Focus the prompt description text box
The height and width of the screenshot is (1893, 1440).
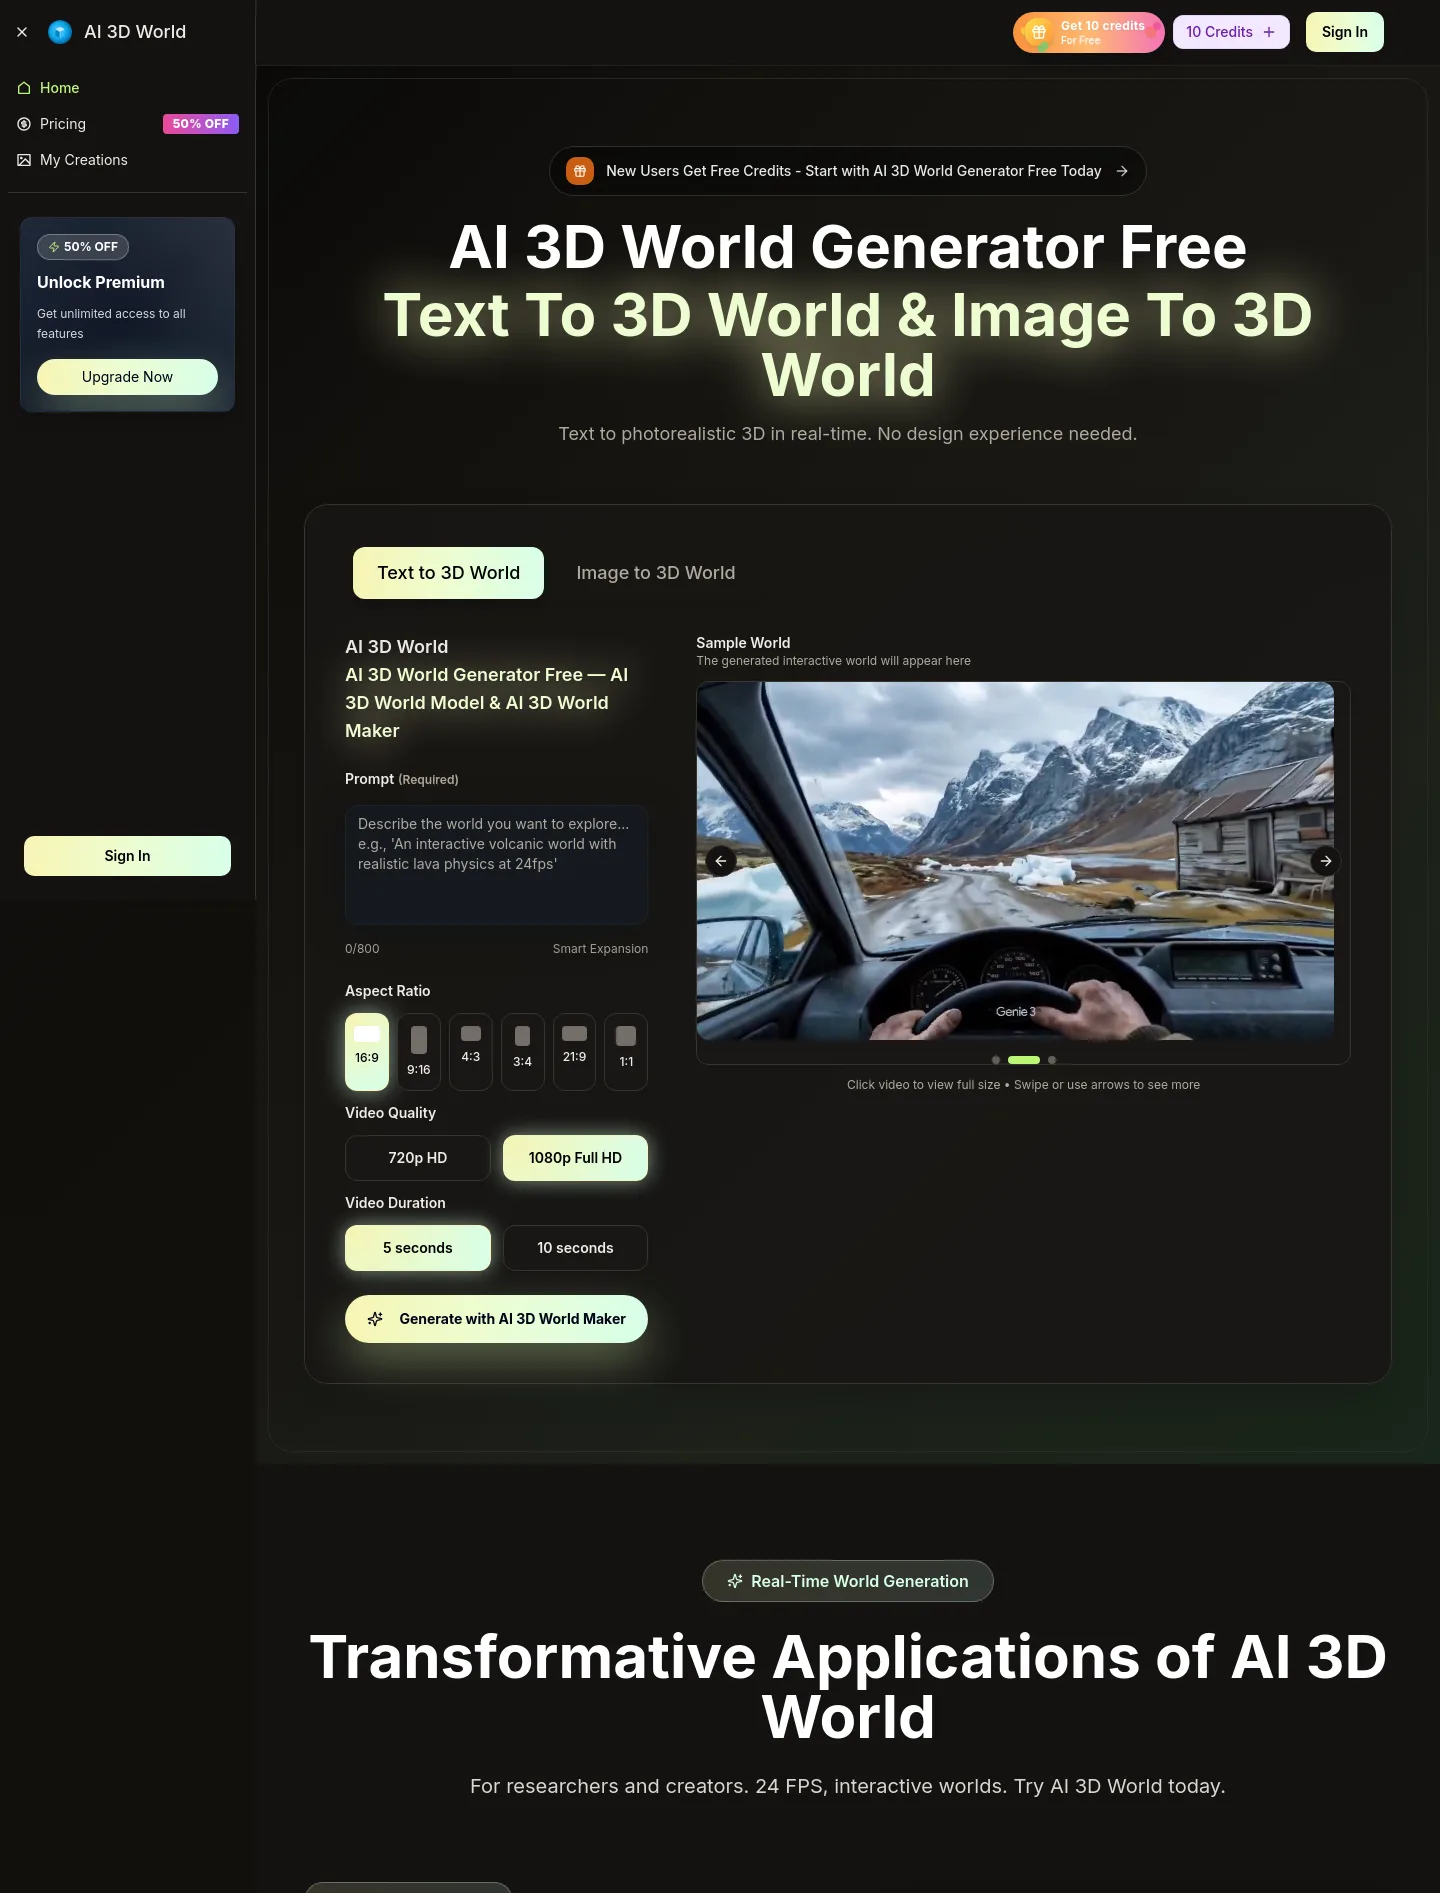[x=496, y=865]
